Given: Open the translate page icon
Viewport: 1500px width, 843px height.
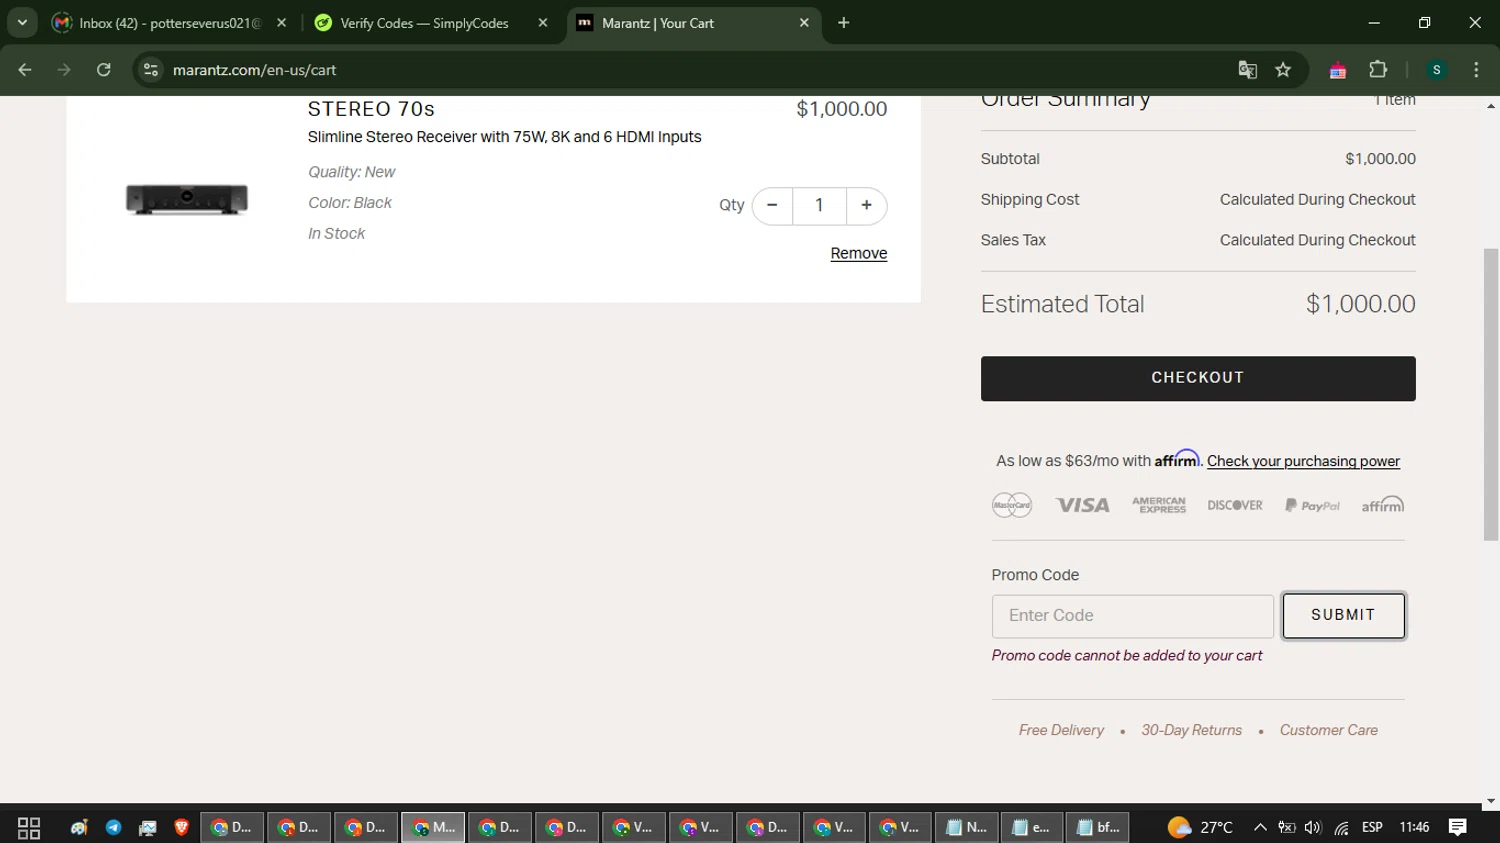Looking at the screenshot, I should (1247, 70).
